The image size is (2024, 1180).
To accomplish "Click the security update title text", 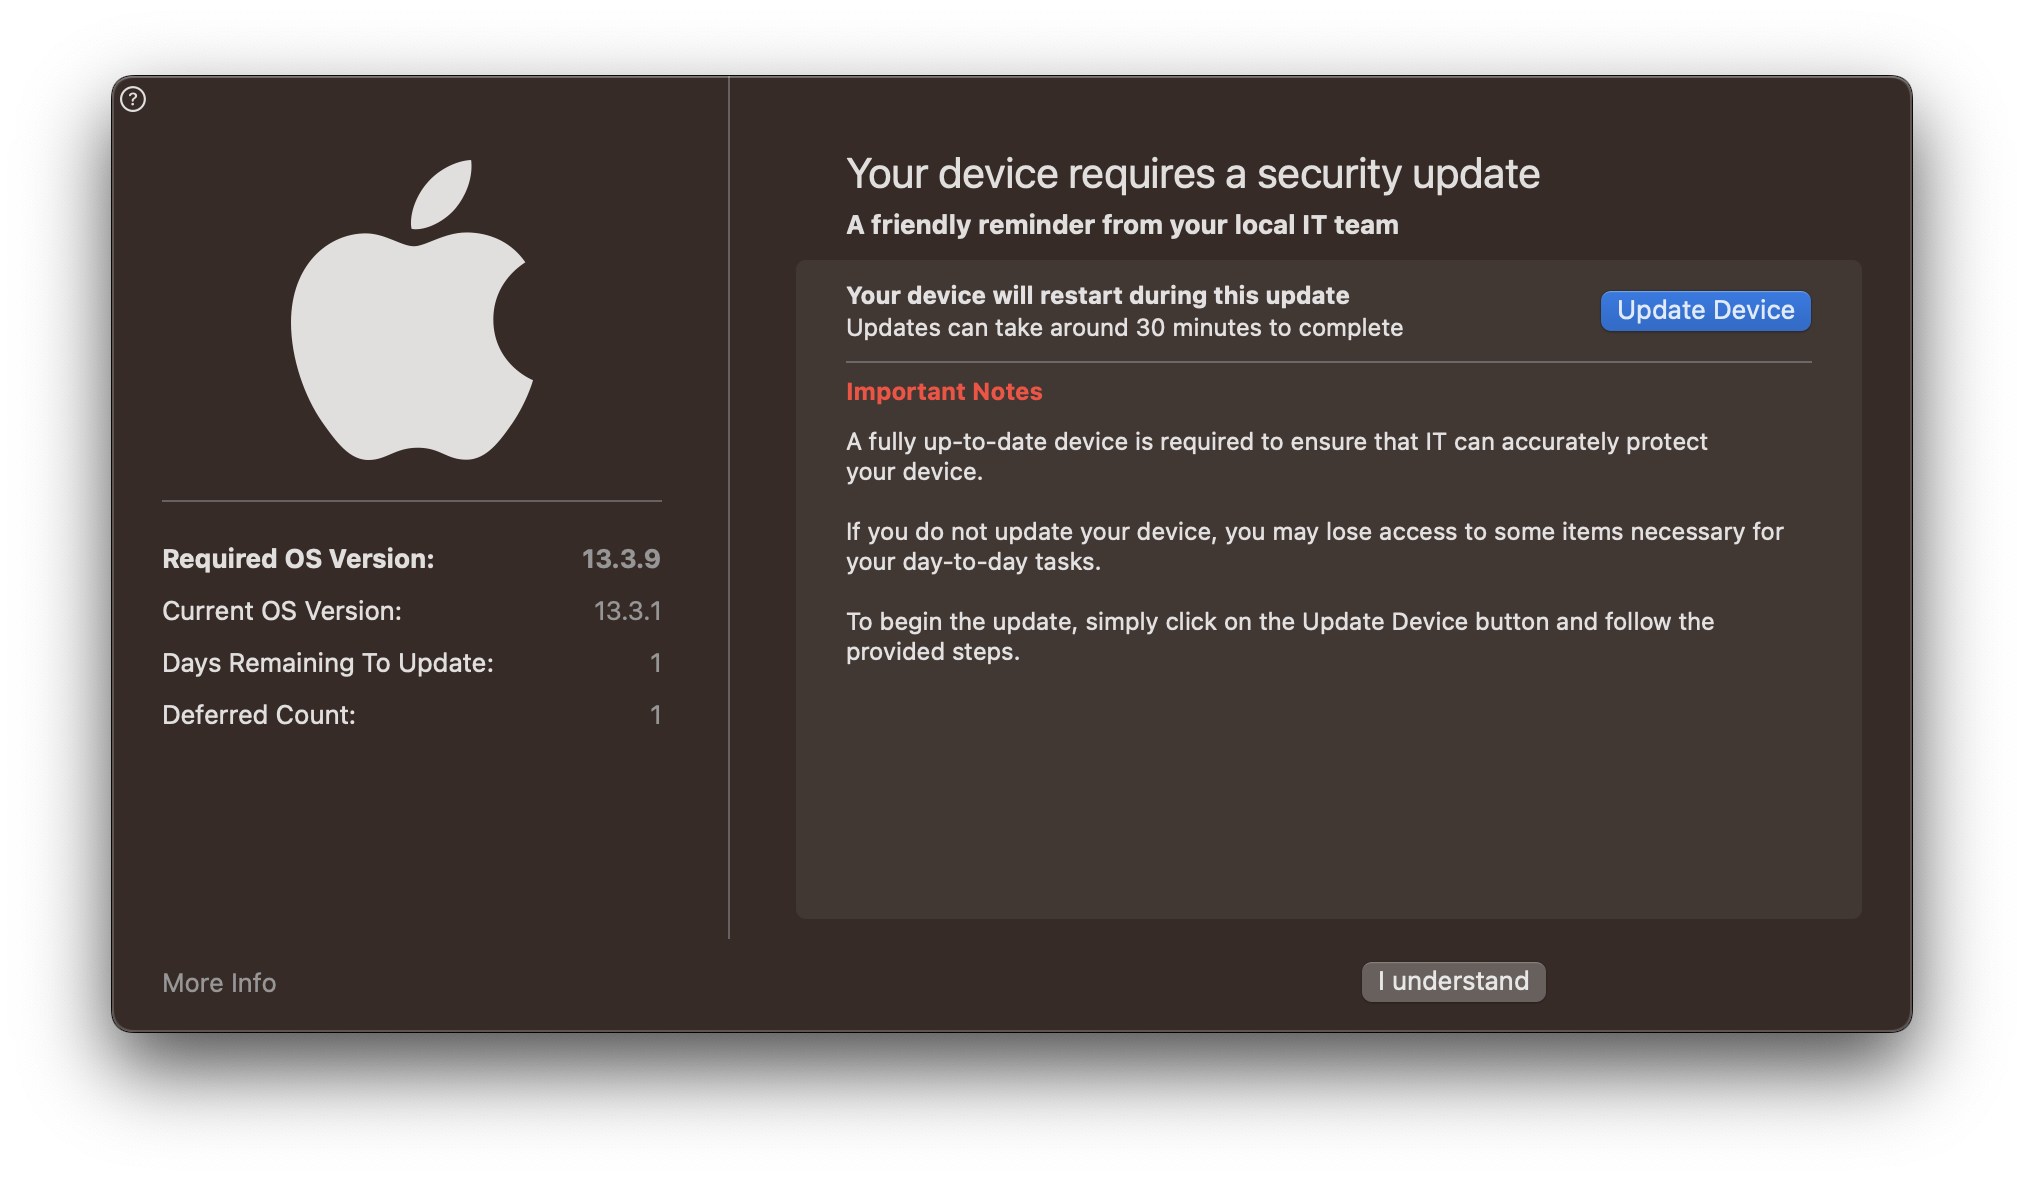I will [x=1192, y=173].
